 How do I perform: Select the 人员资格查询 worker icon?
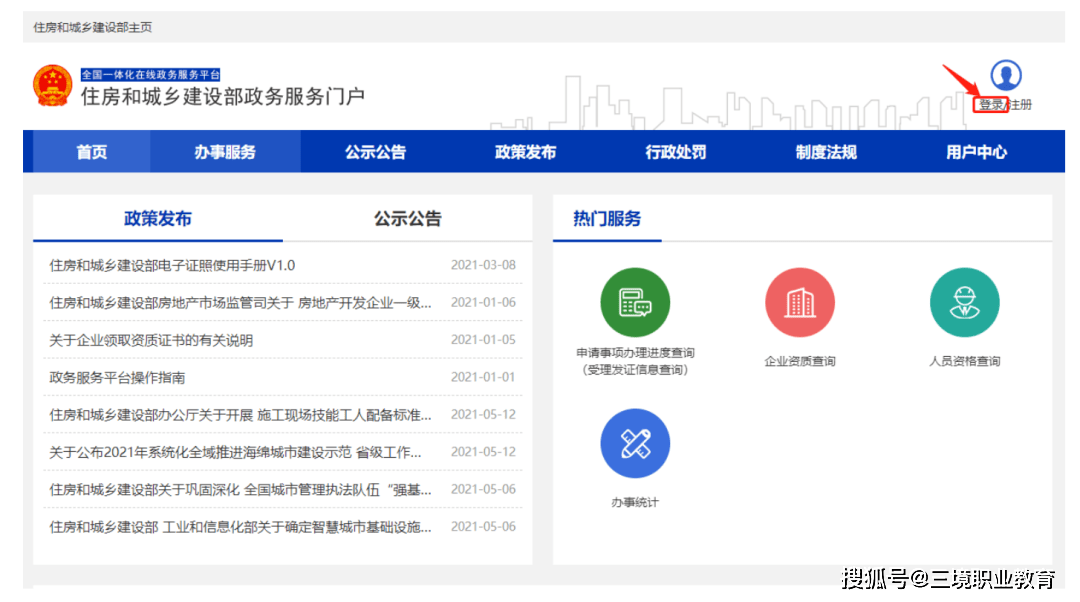tap(964, 302)
